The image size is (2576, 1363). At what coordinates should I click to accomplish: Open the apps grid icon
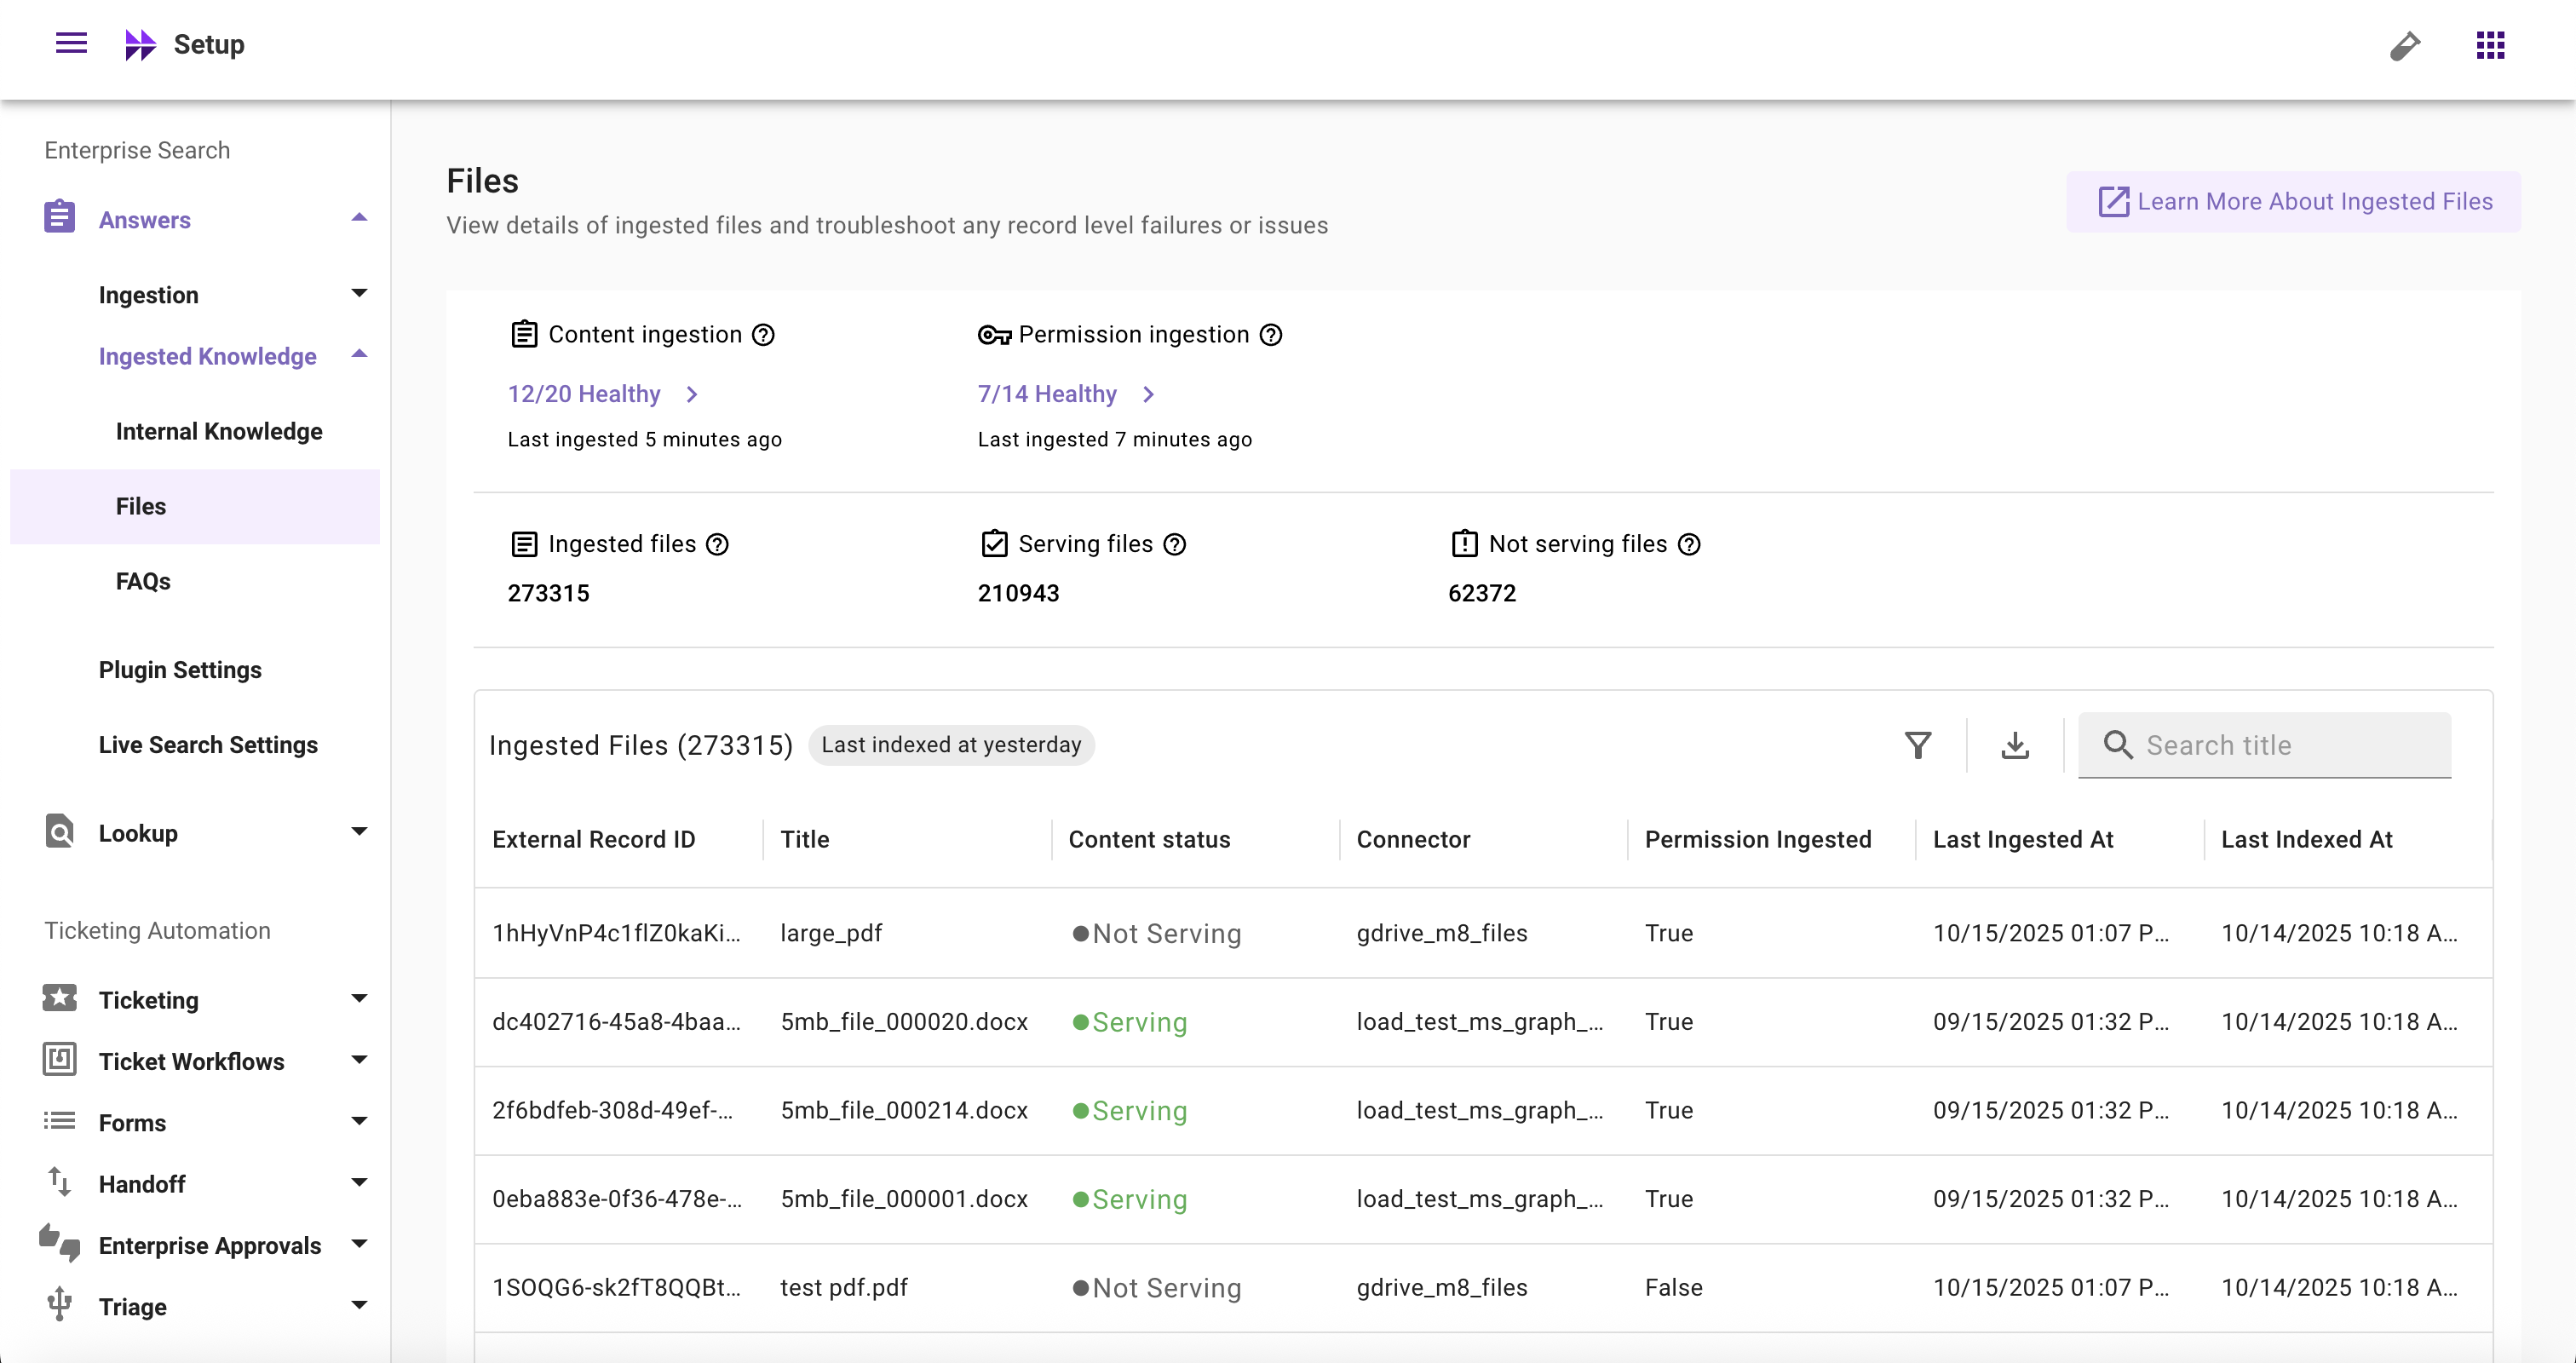coord(2490,45)
